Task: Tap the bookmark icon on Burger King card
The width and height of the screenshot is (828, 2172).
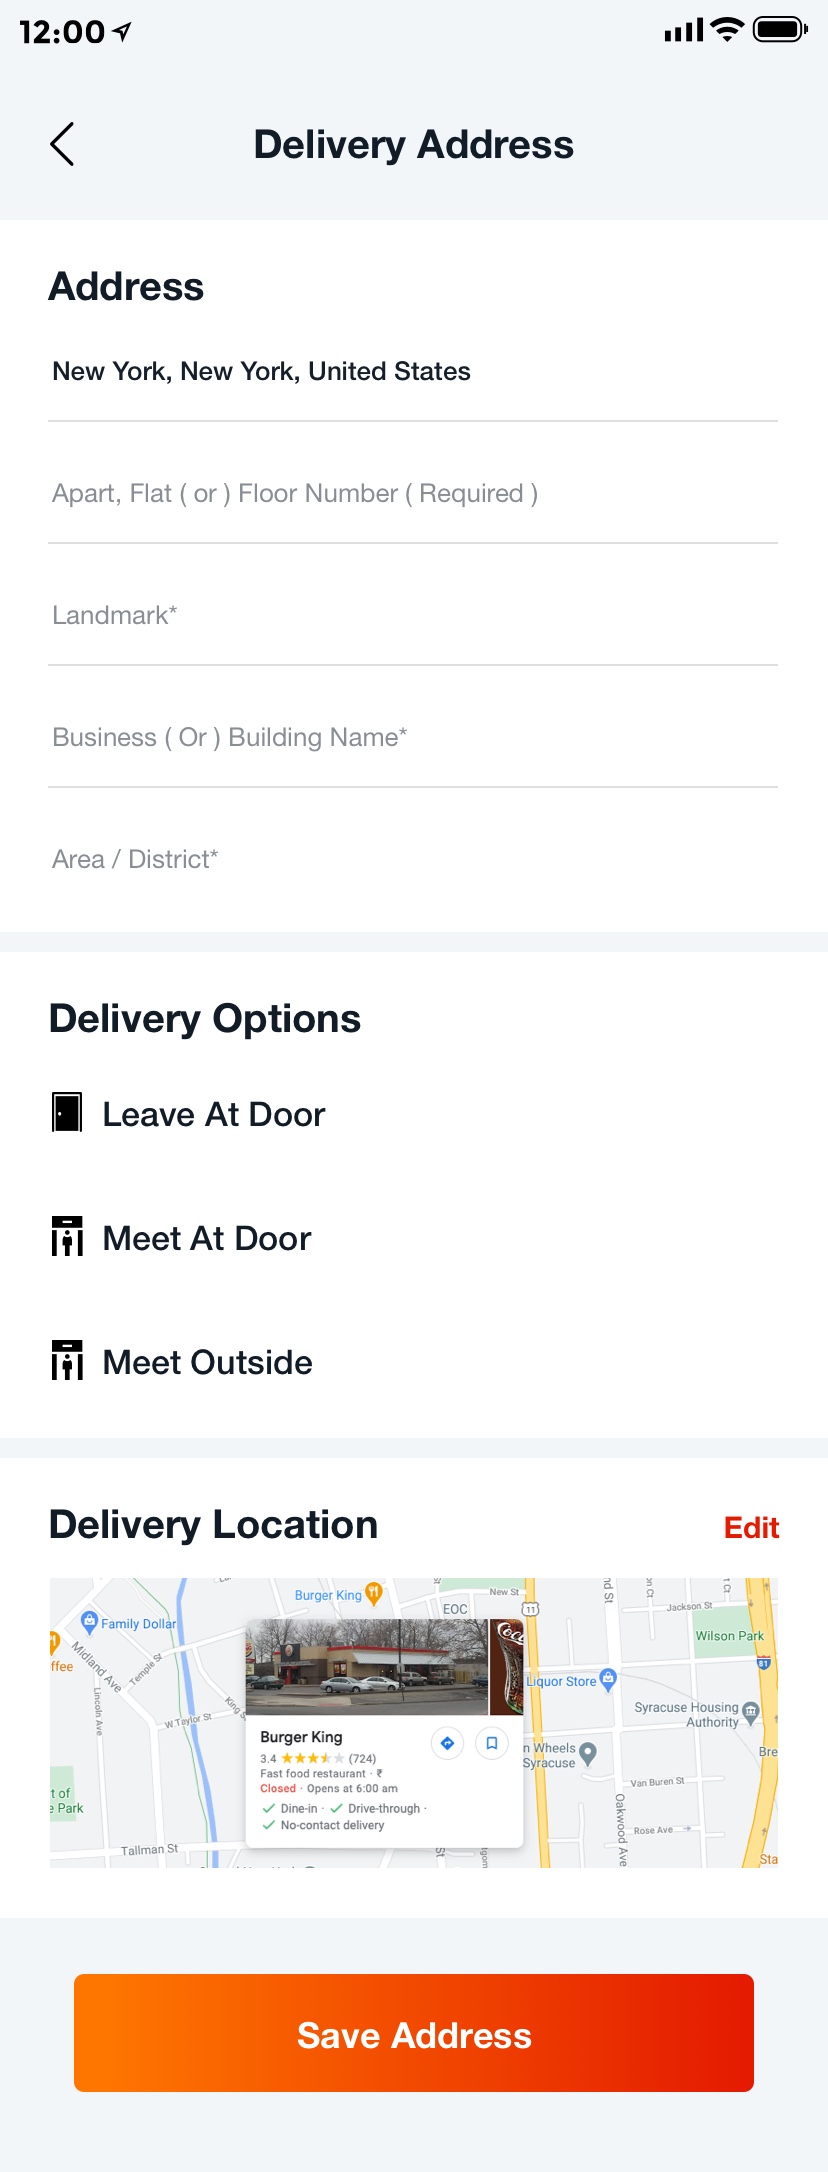Action: (491, 1743)
